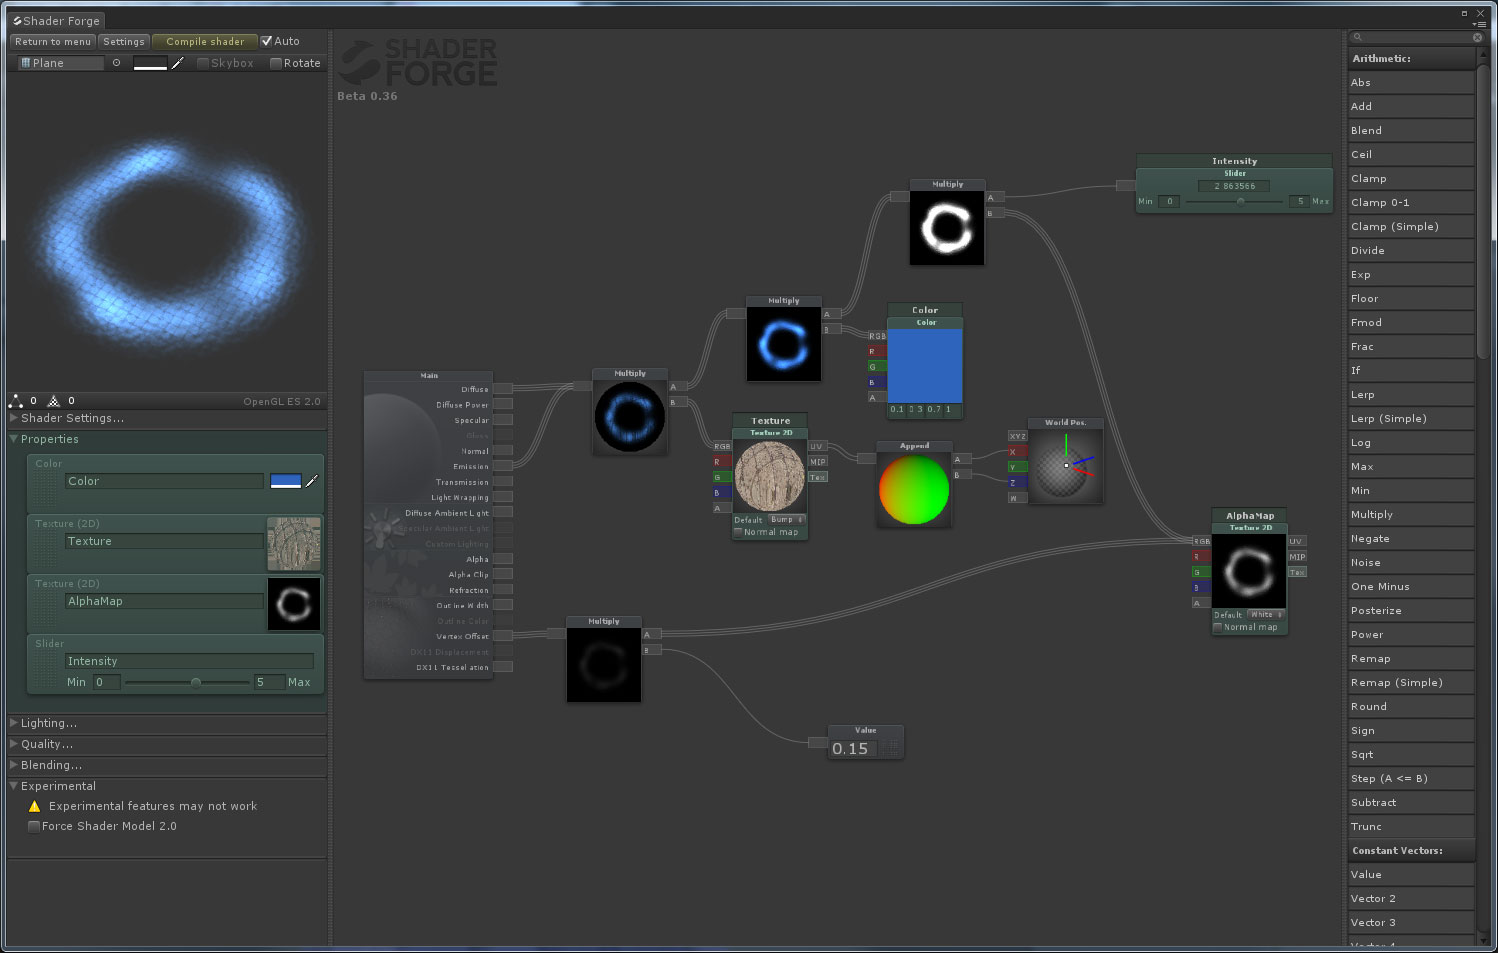Clear the node search field
Image resolution: width=1498 pixels, height=953 pixels.
point(1477,37)
